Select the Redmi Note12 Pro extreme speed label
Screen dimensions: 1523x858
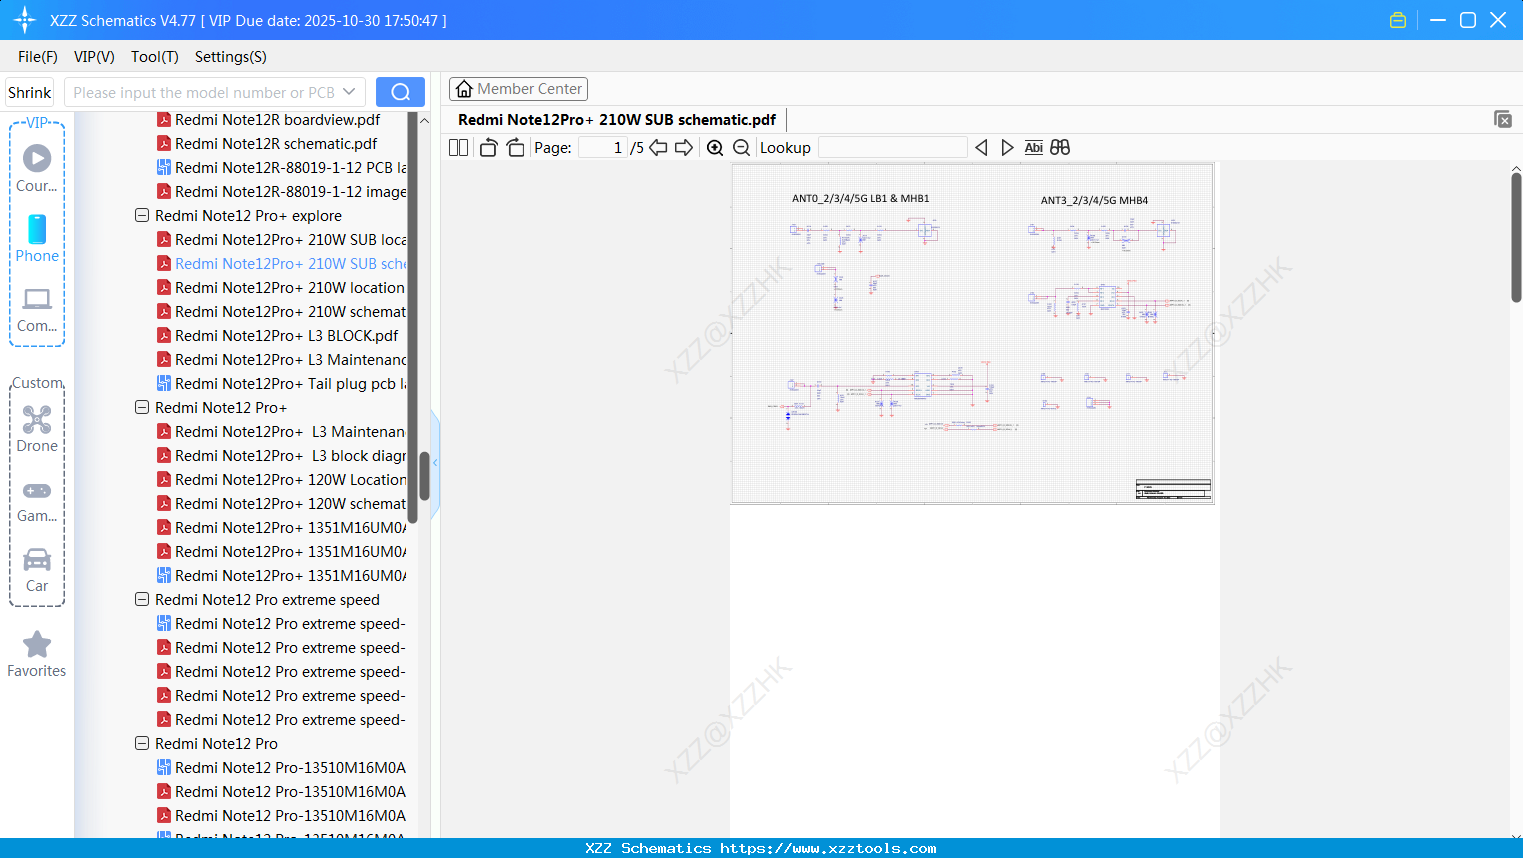coord(267,600)
